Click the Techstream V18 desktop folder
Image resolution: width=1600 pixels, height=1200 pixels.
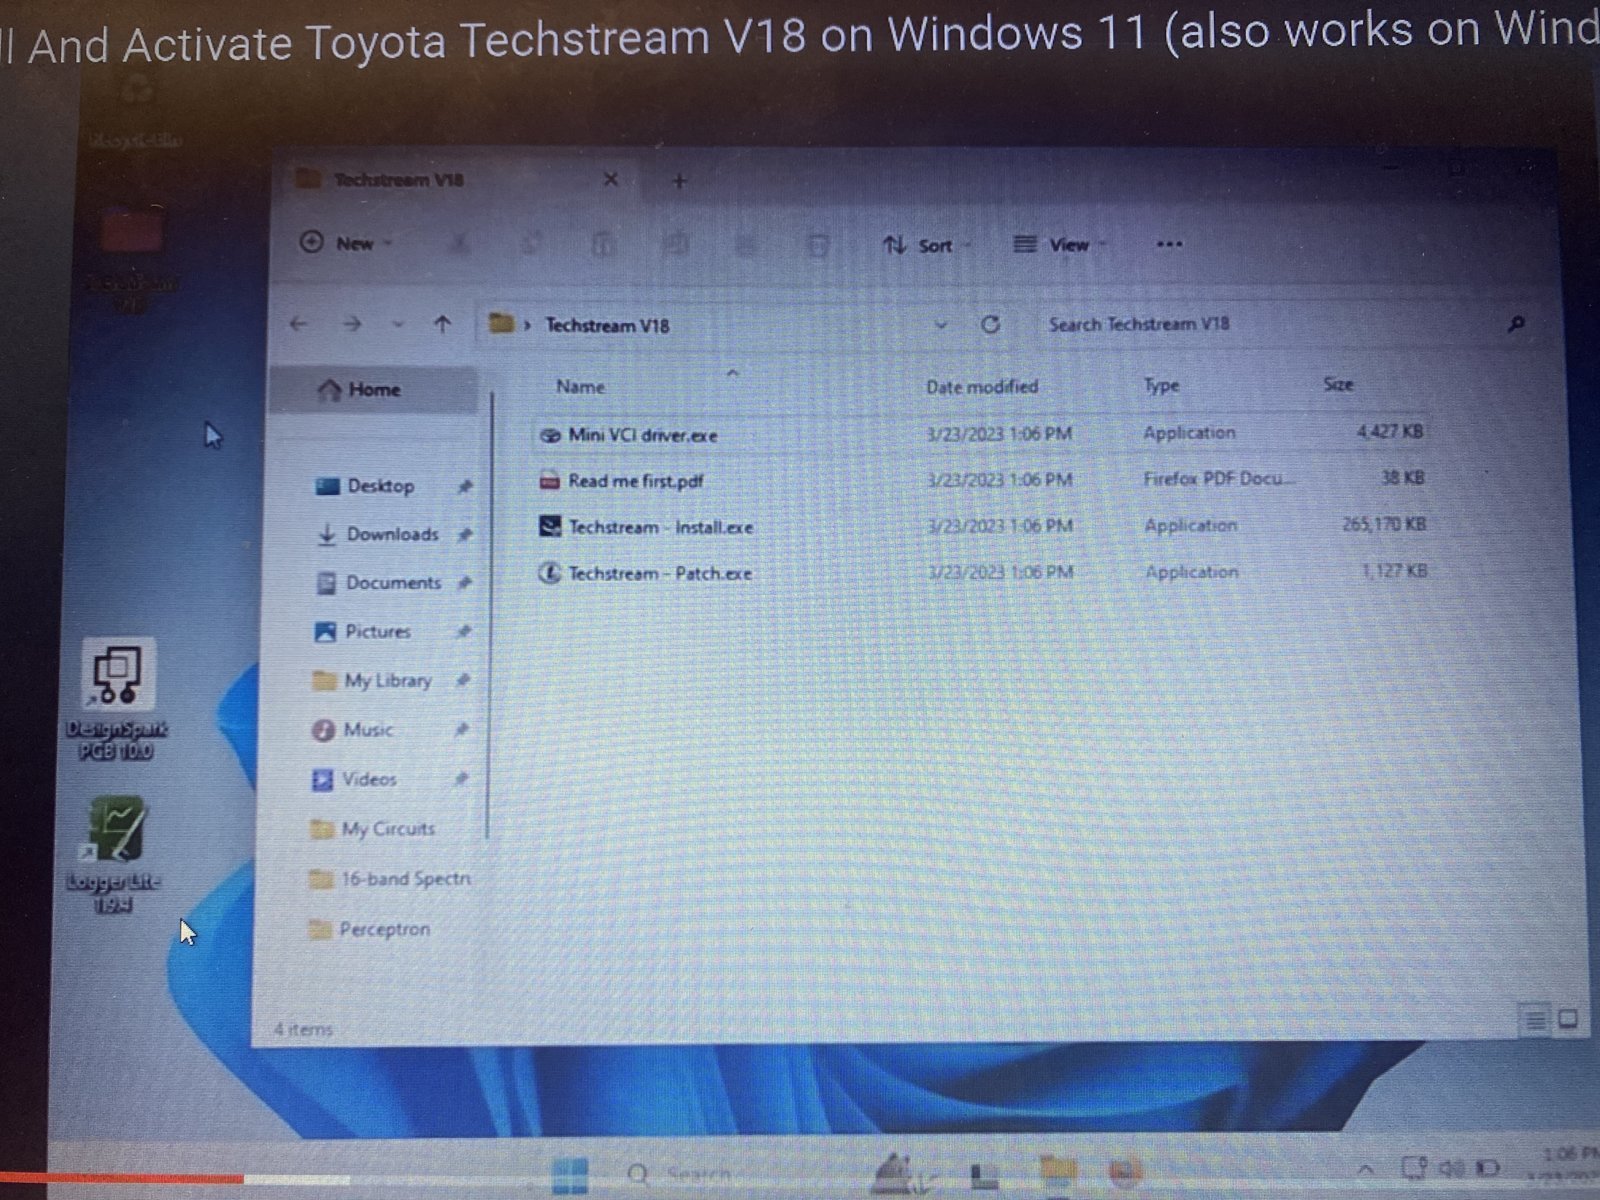(x=131, y=258)
